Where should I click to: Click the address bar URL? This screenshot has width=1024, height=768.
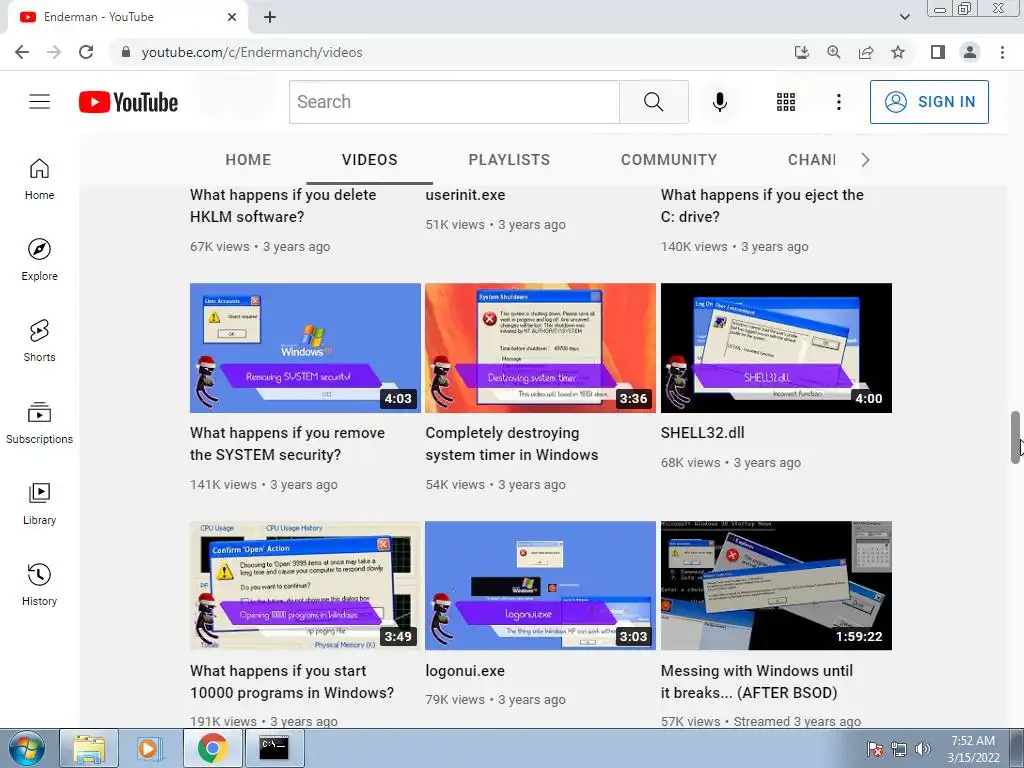point(252,52)
